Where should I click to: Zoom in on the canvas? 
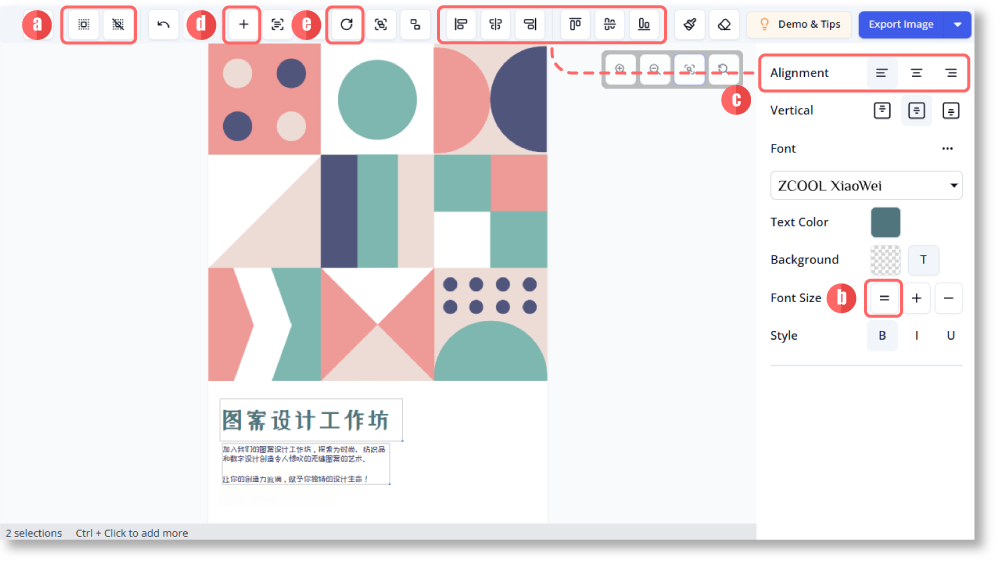pyautogui.click(x=620, y=69)
